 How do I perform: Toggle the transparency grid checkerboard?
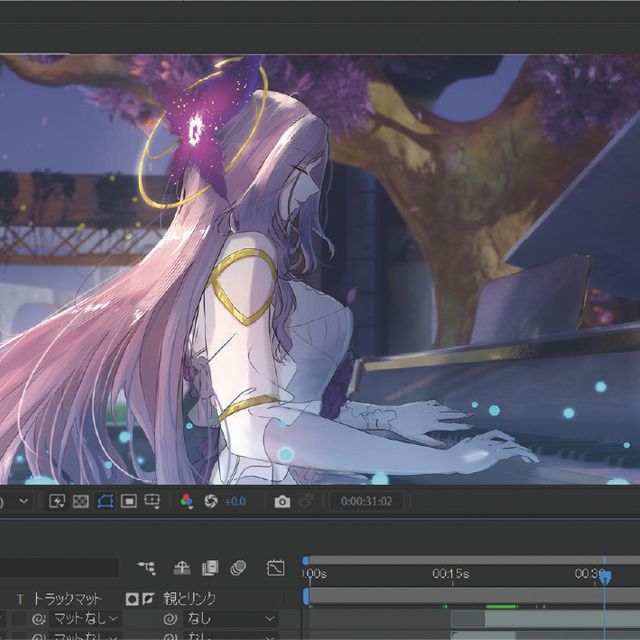click(81, 501)
